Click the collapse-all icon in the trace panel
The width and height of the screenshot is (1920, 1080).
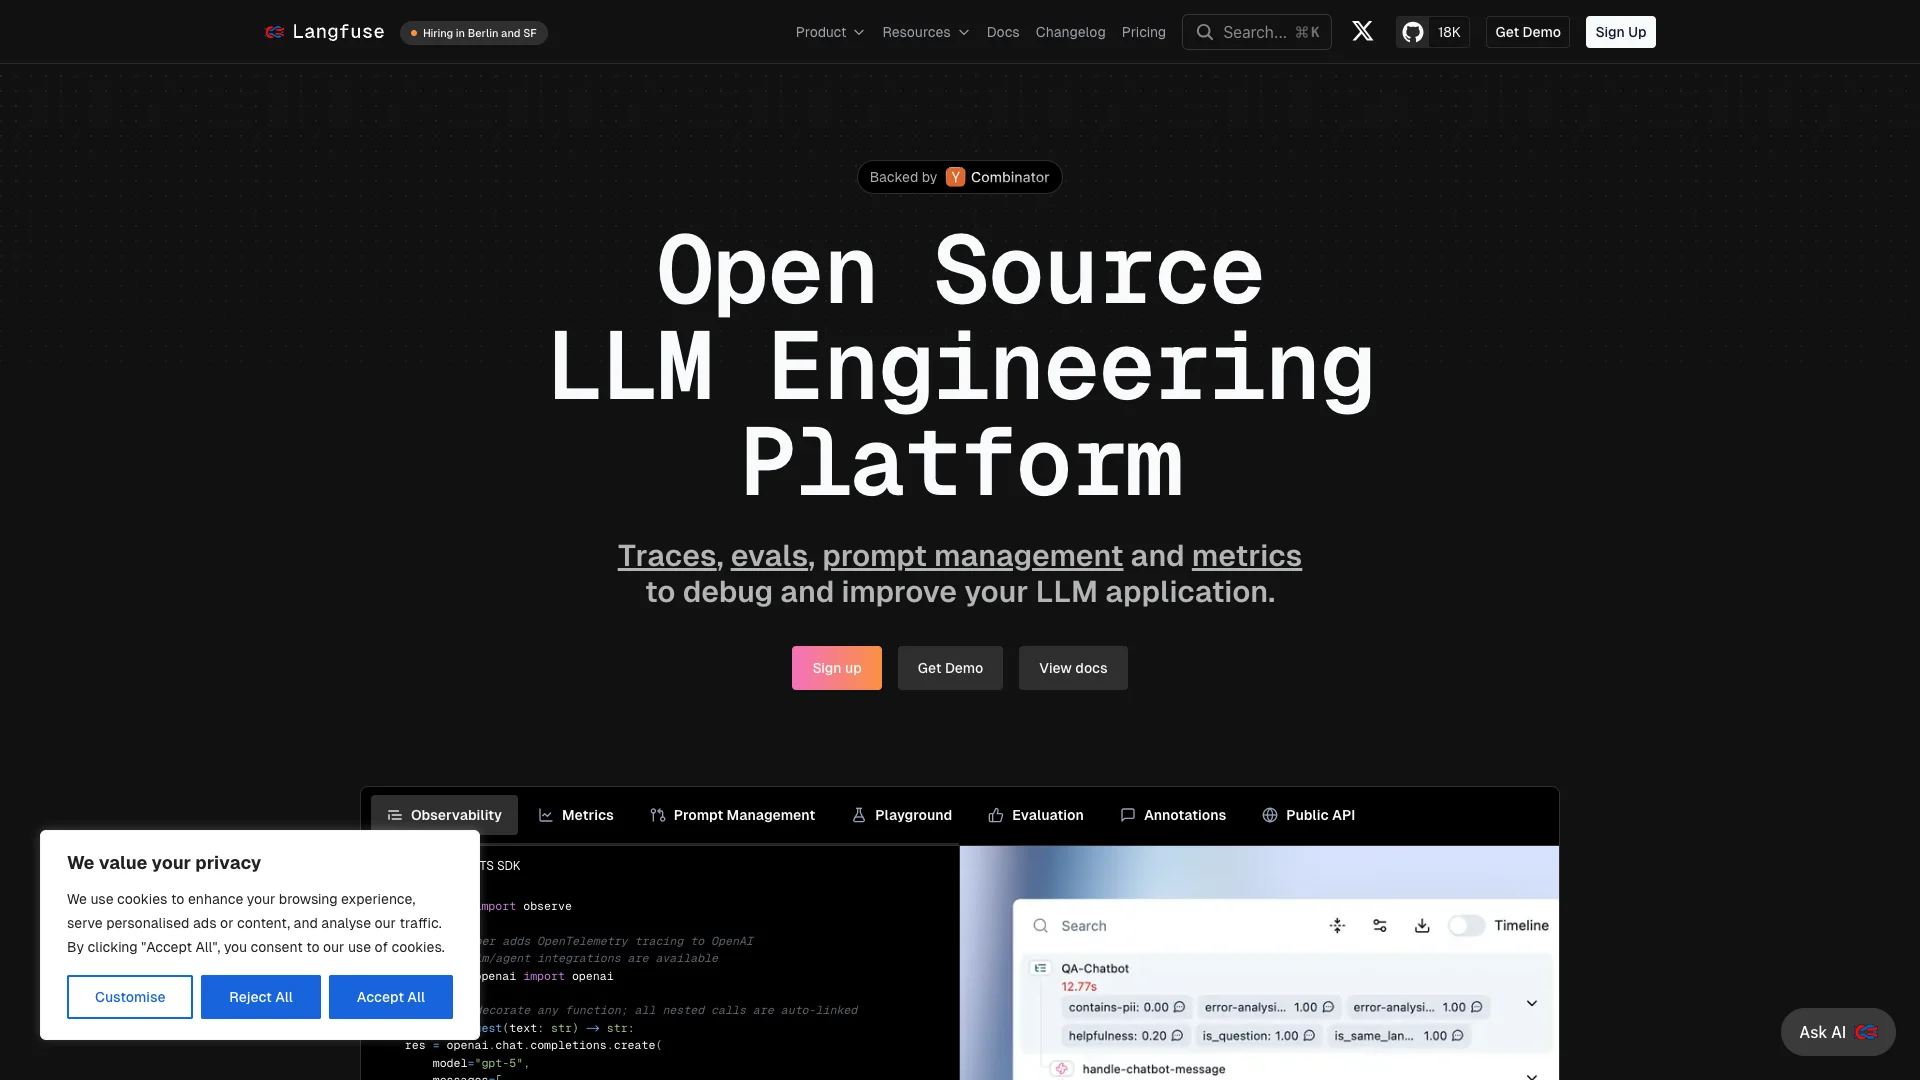coord(1337,926)
